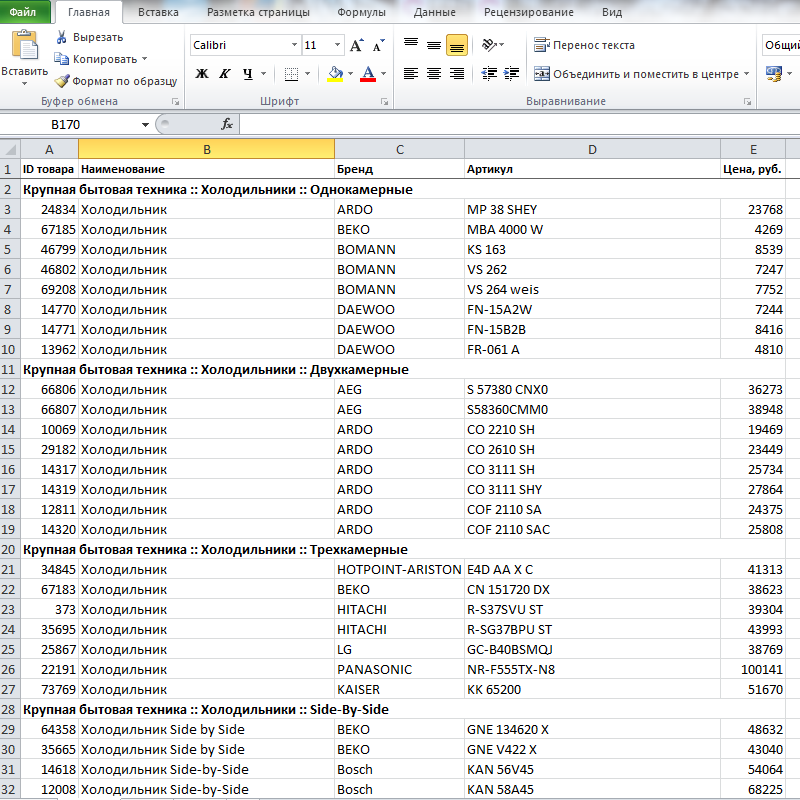
Task: Select the HOTPOINT-ARISTON brand cell
Action: [399, 569]
